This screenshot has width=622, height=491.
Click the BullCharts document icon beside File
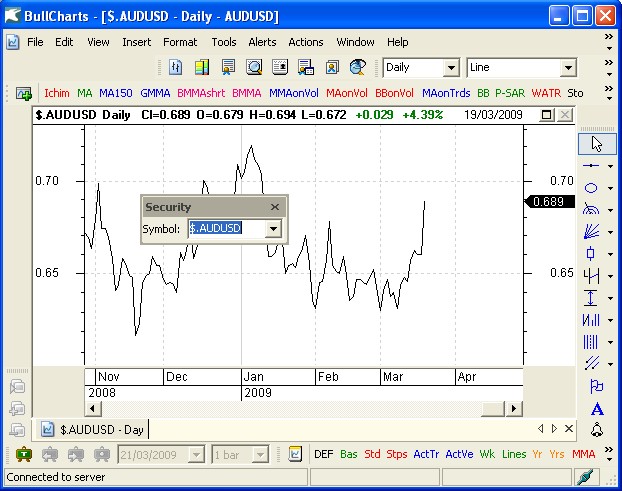pos(13,42)
